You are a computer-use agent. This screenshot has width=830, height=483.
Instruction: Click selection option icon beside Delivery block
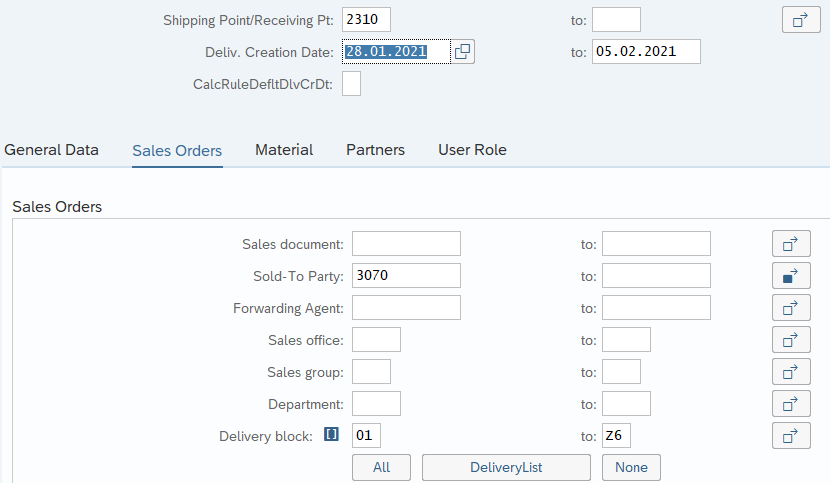[332, 435]
